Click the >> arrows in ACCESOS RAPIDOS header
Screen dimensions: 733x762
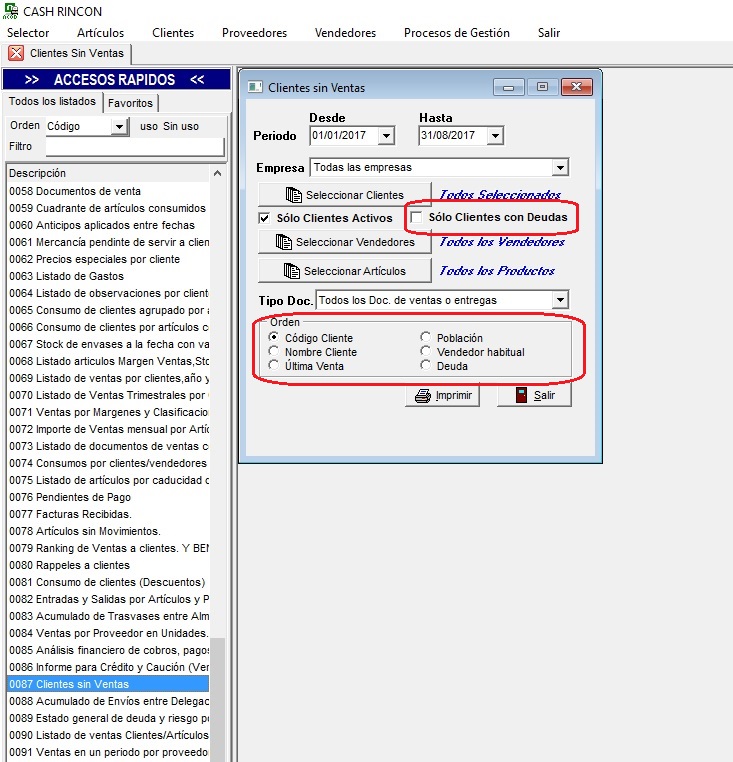[32, 80]
